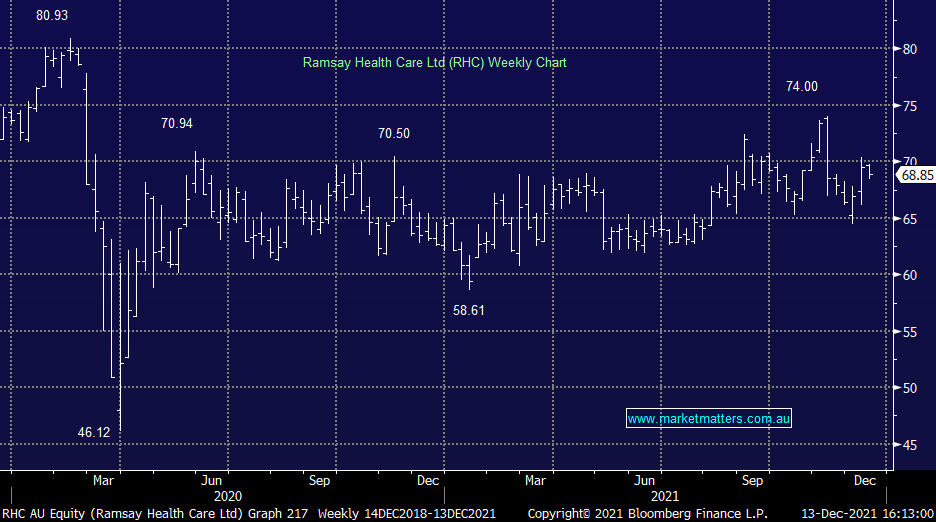Viewport: 936px width, 522px height.
Task: Click the 46.12 low price label
Action: pyautogui.click(x=94, y=432)
